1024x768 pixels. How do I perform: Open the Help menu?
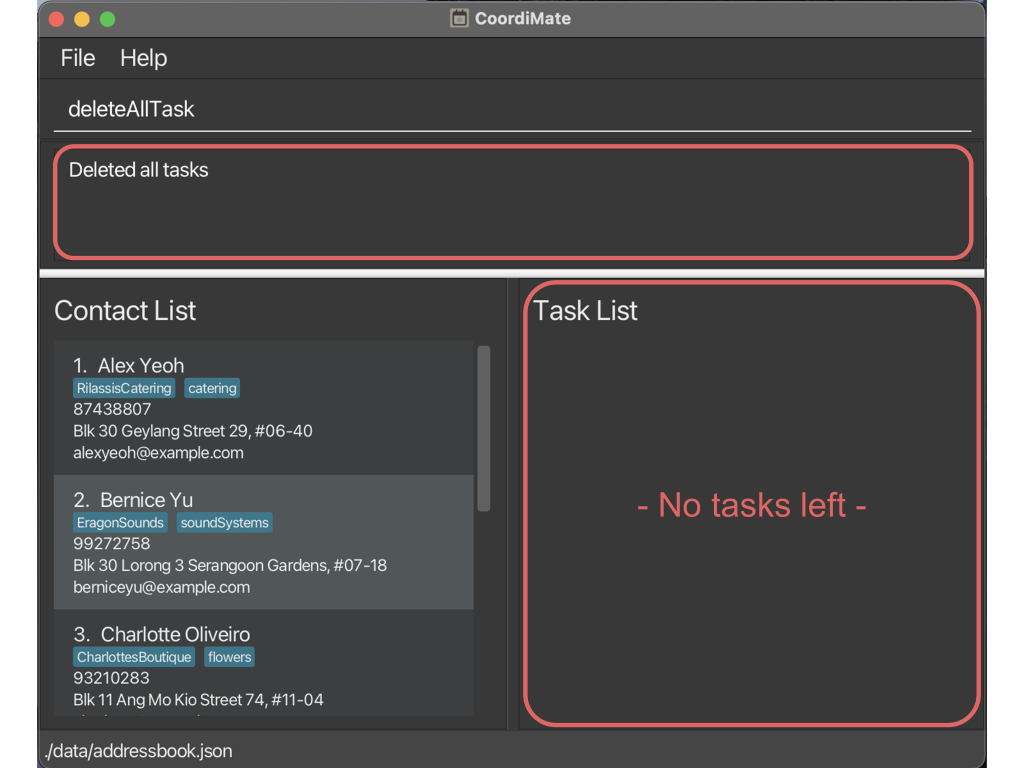143,58
